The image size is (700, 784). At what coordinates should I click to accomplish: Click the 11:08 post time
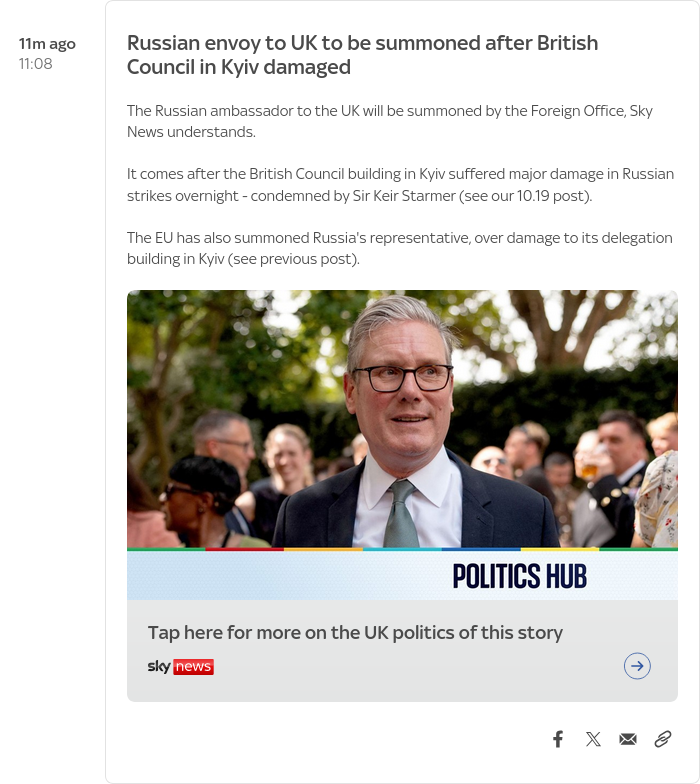[36, 64]
